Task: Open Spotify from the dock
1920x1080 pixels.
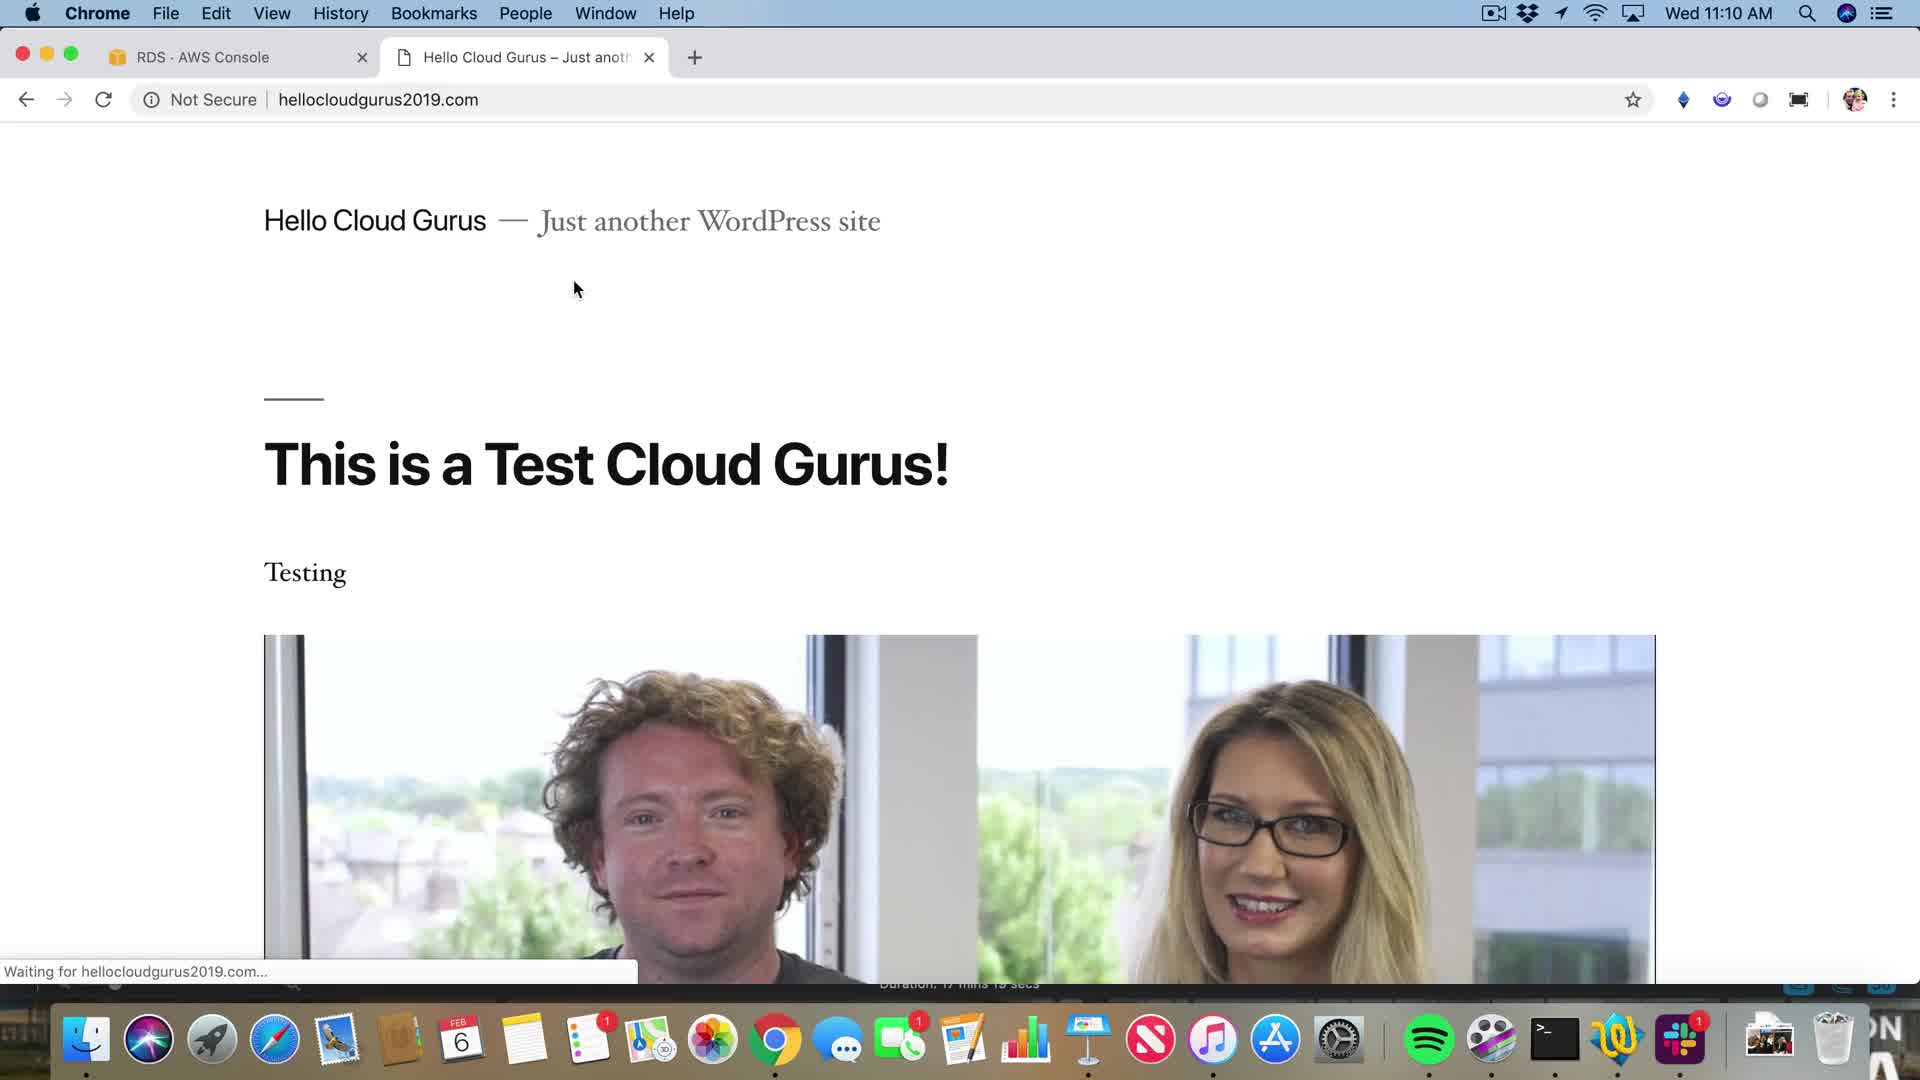Action: (x=1428, y=1039)
